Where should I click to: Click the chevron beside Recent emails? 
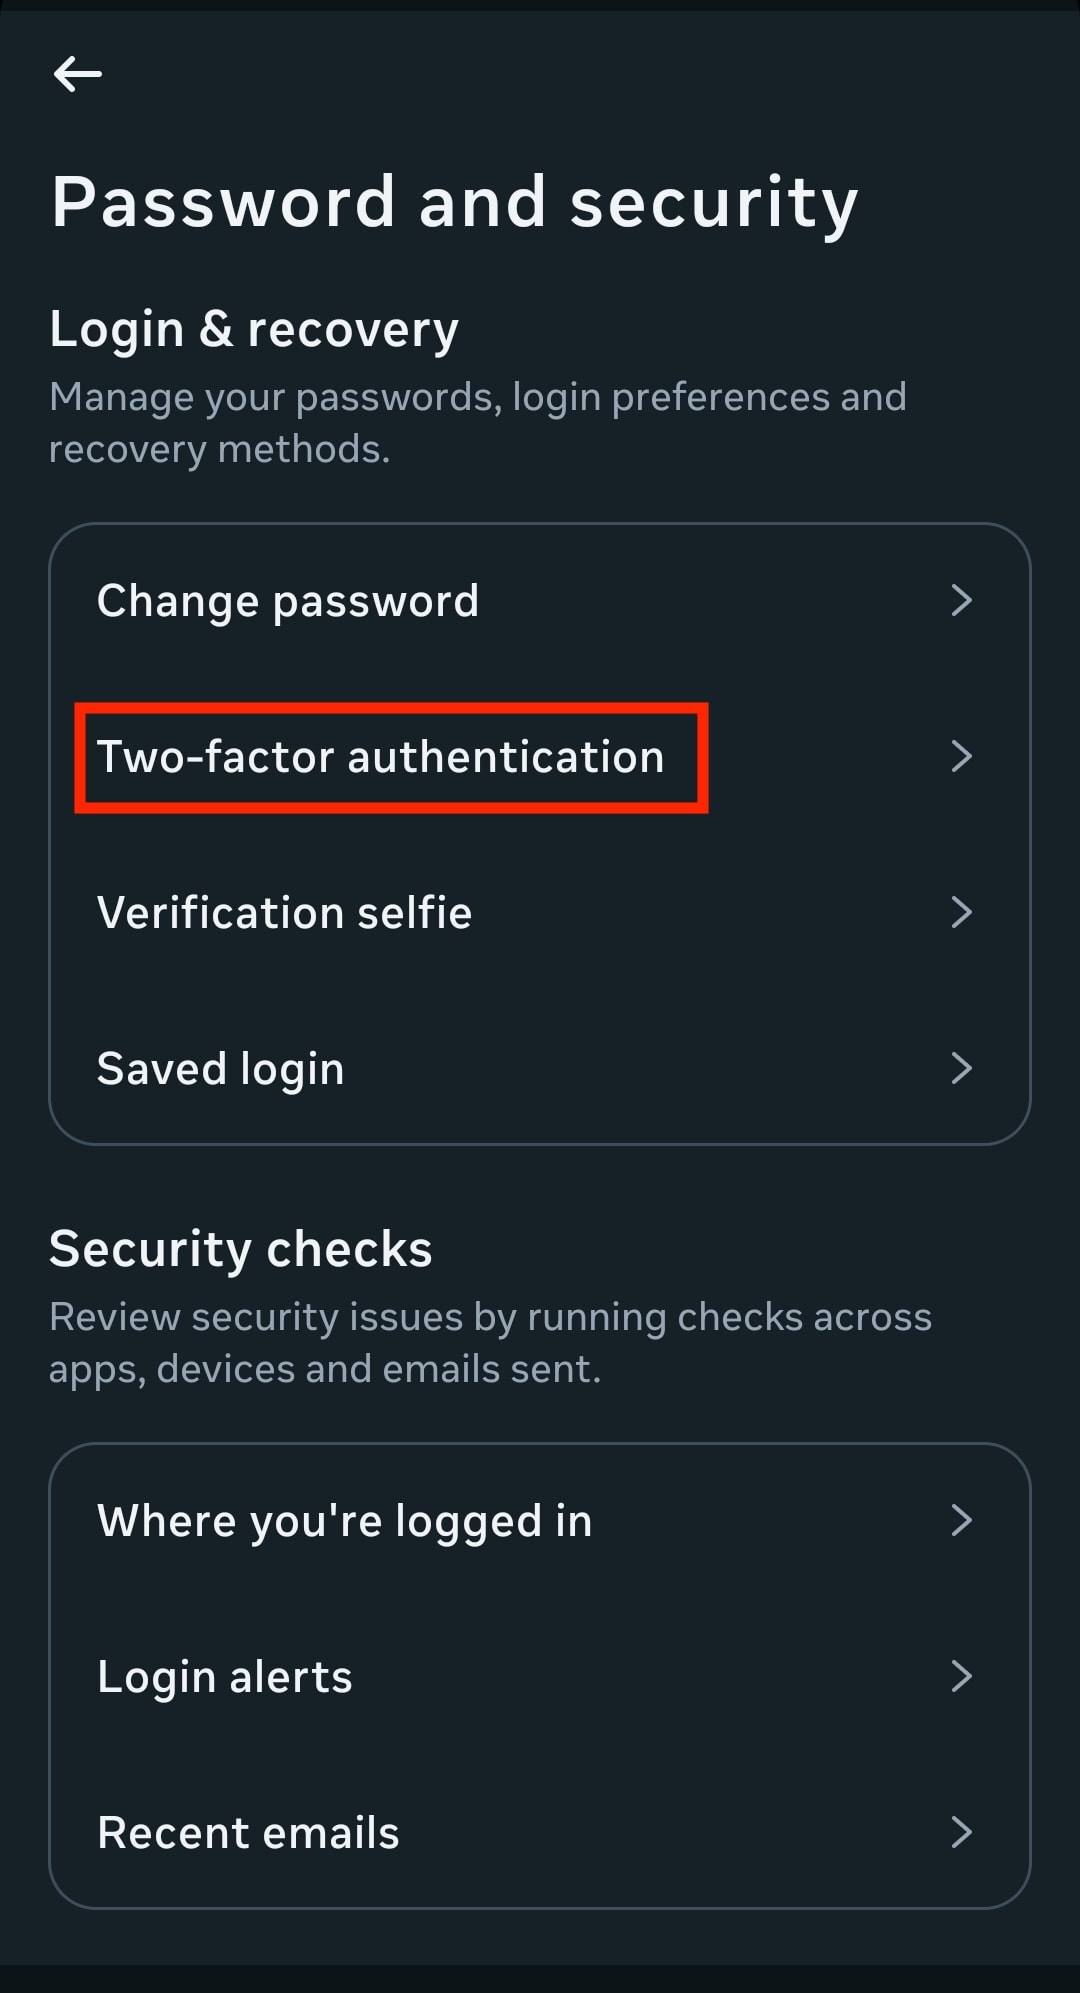pyautogui.click(x=963, y=1832)
